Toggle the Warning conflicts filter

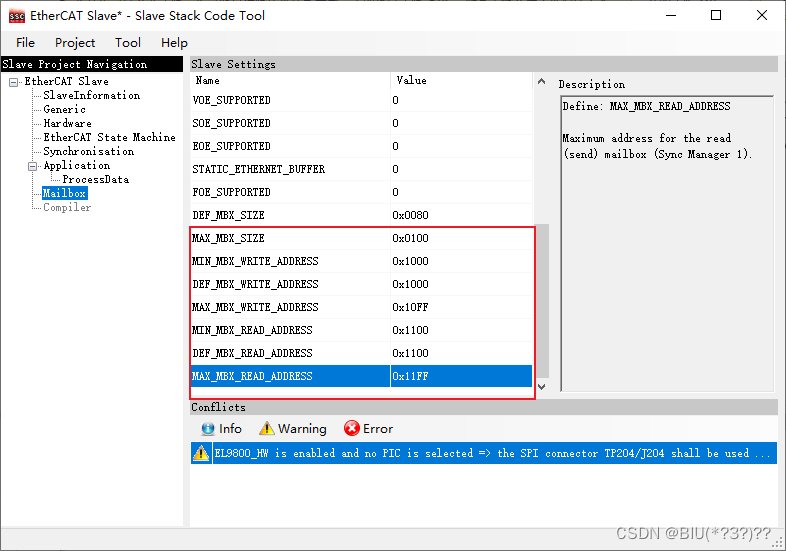(293, 429)
